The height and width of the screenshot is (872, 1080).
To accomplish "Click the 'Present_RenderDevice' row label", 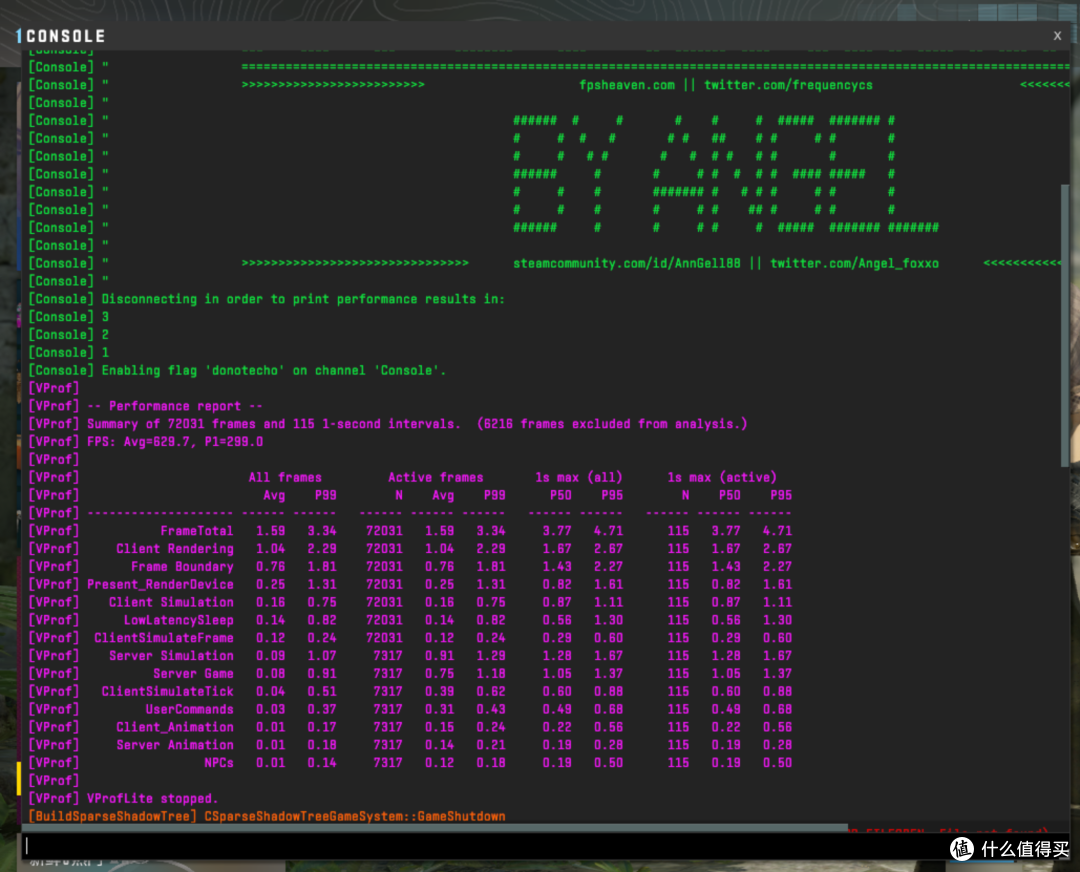I will point(160,585).
